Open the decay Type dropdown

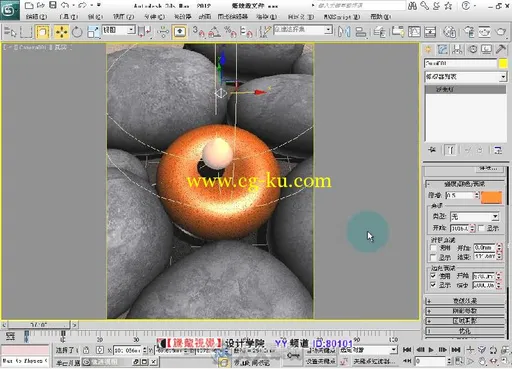click(474, 217)
